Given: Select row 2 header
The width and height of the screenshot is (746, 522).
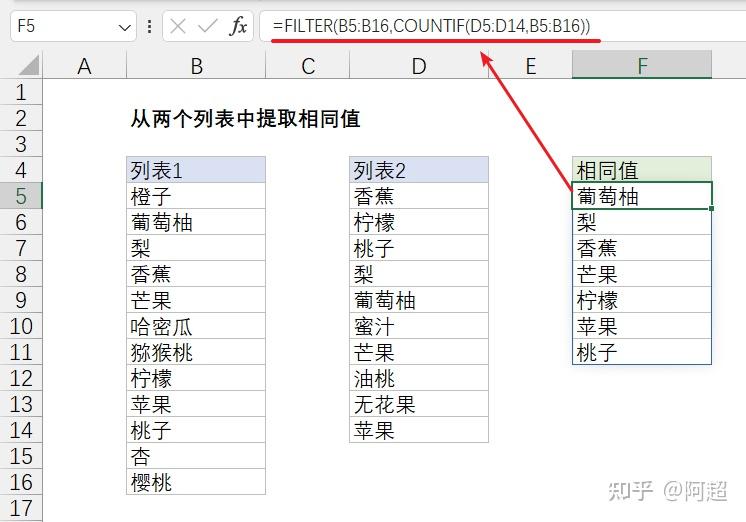Looking at the screenshot, I should pos(21,118).
